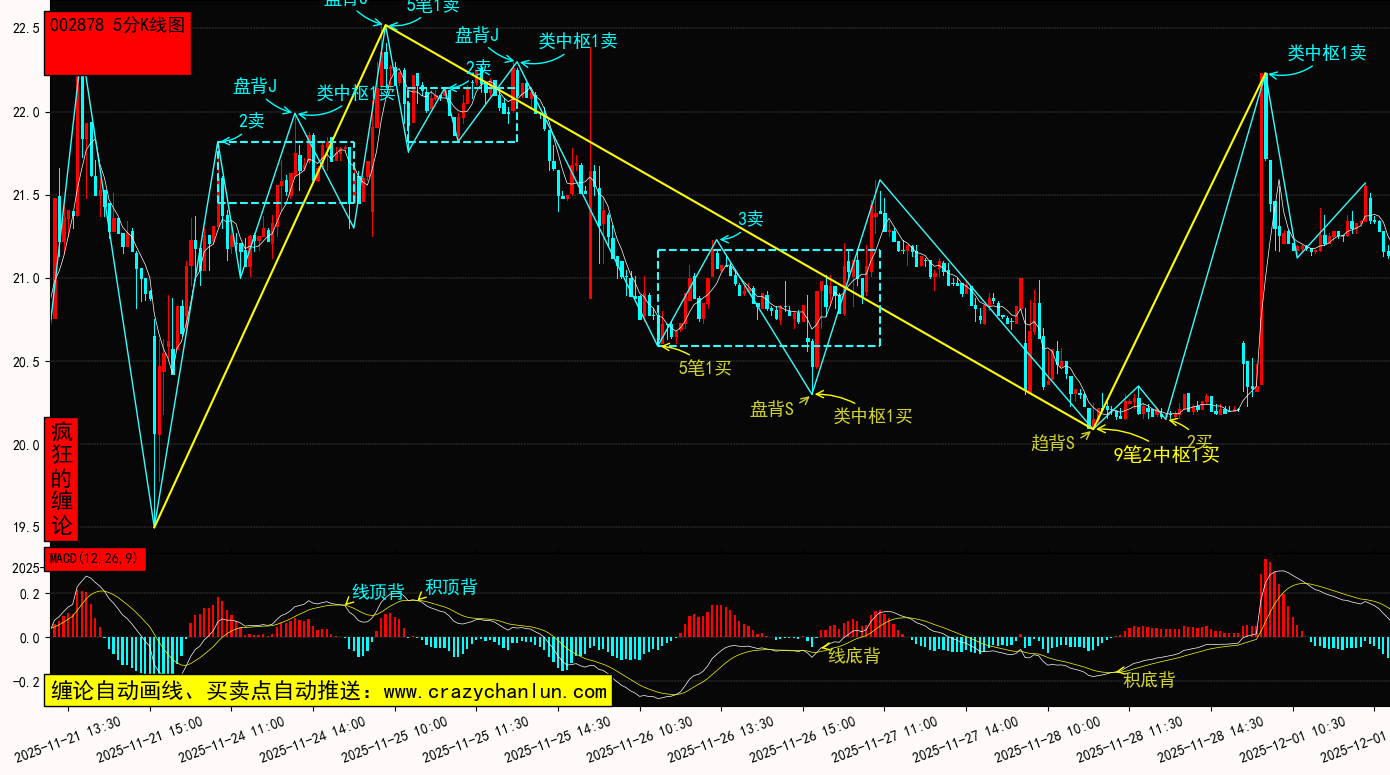Select the 5笔1卖 sell signal marker

[x=433, y=6]
